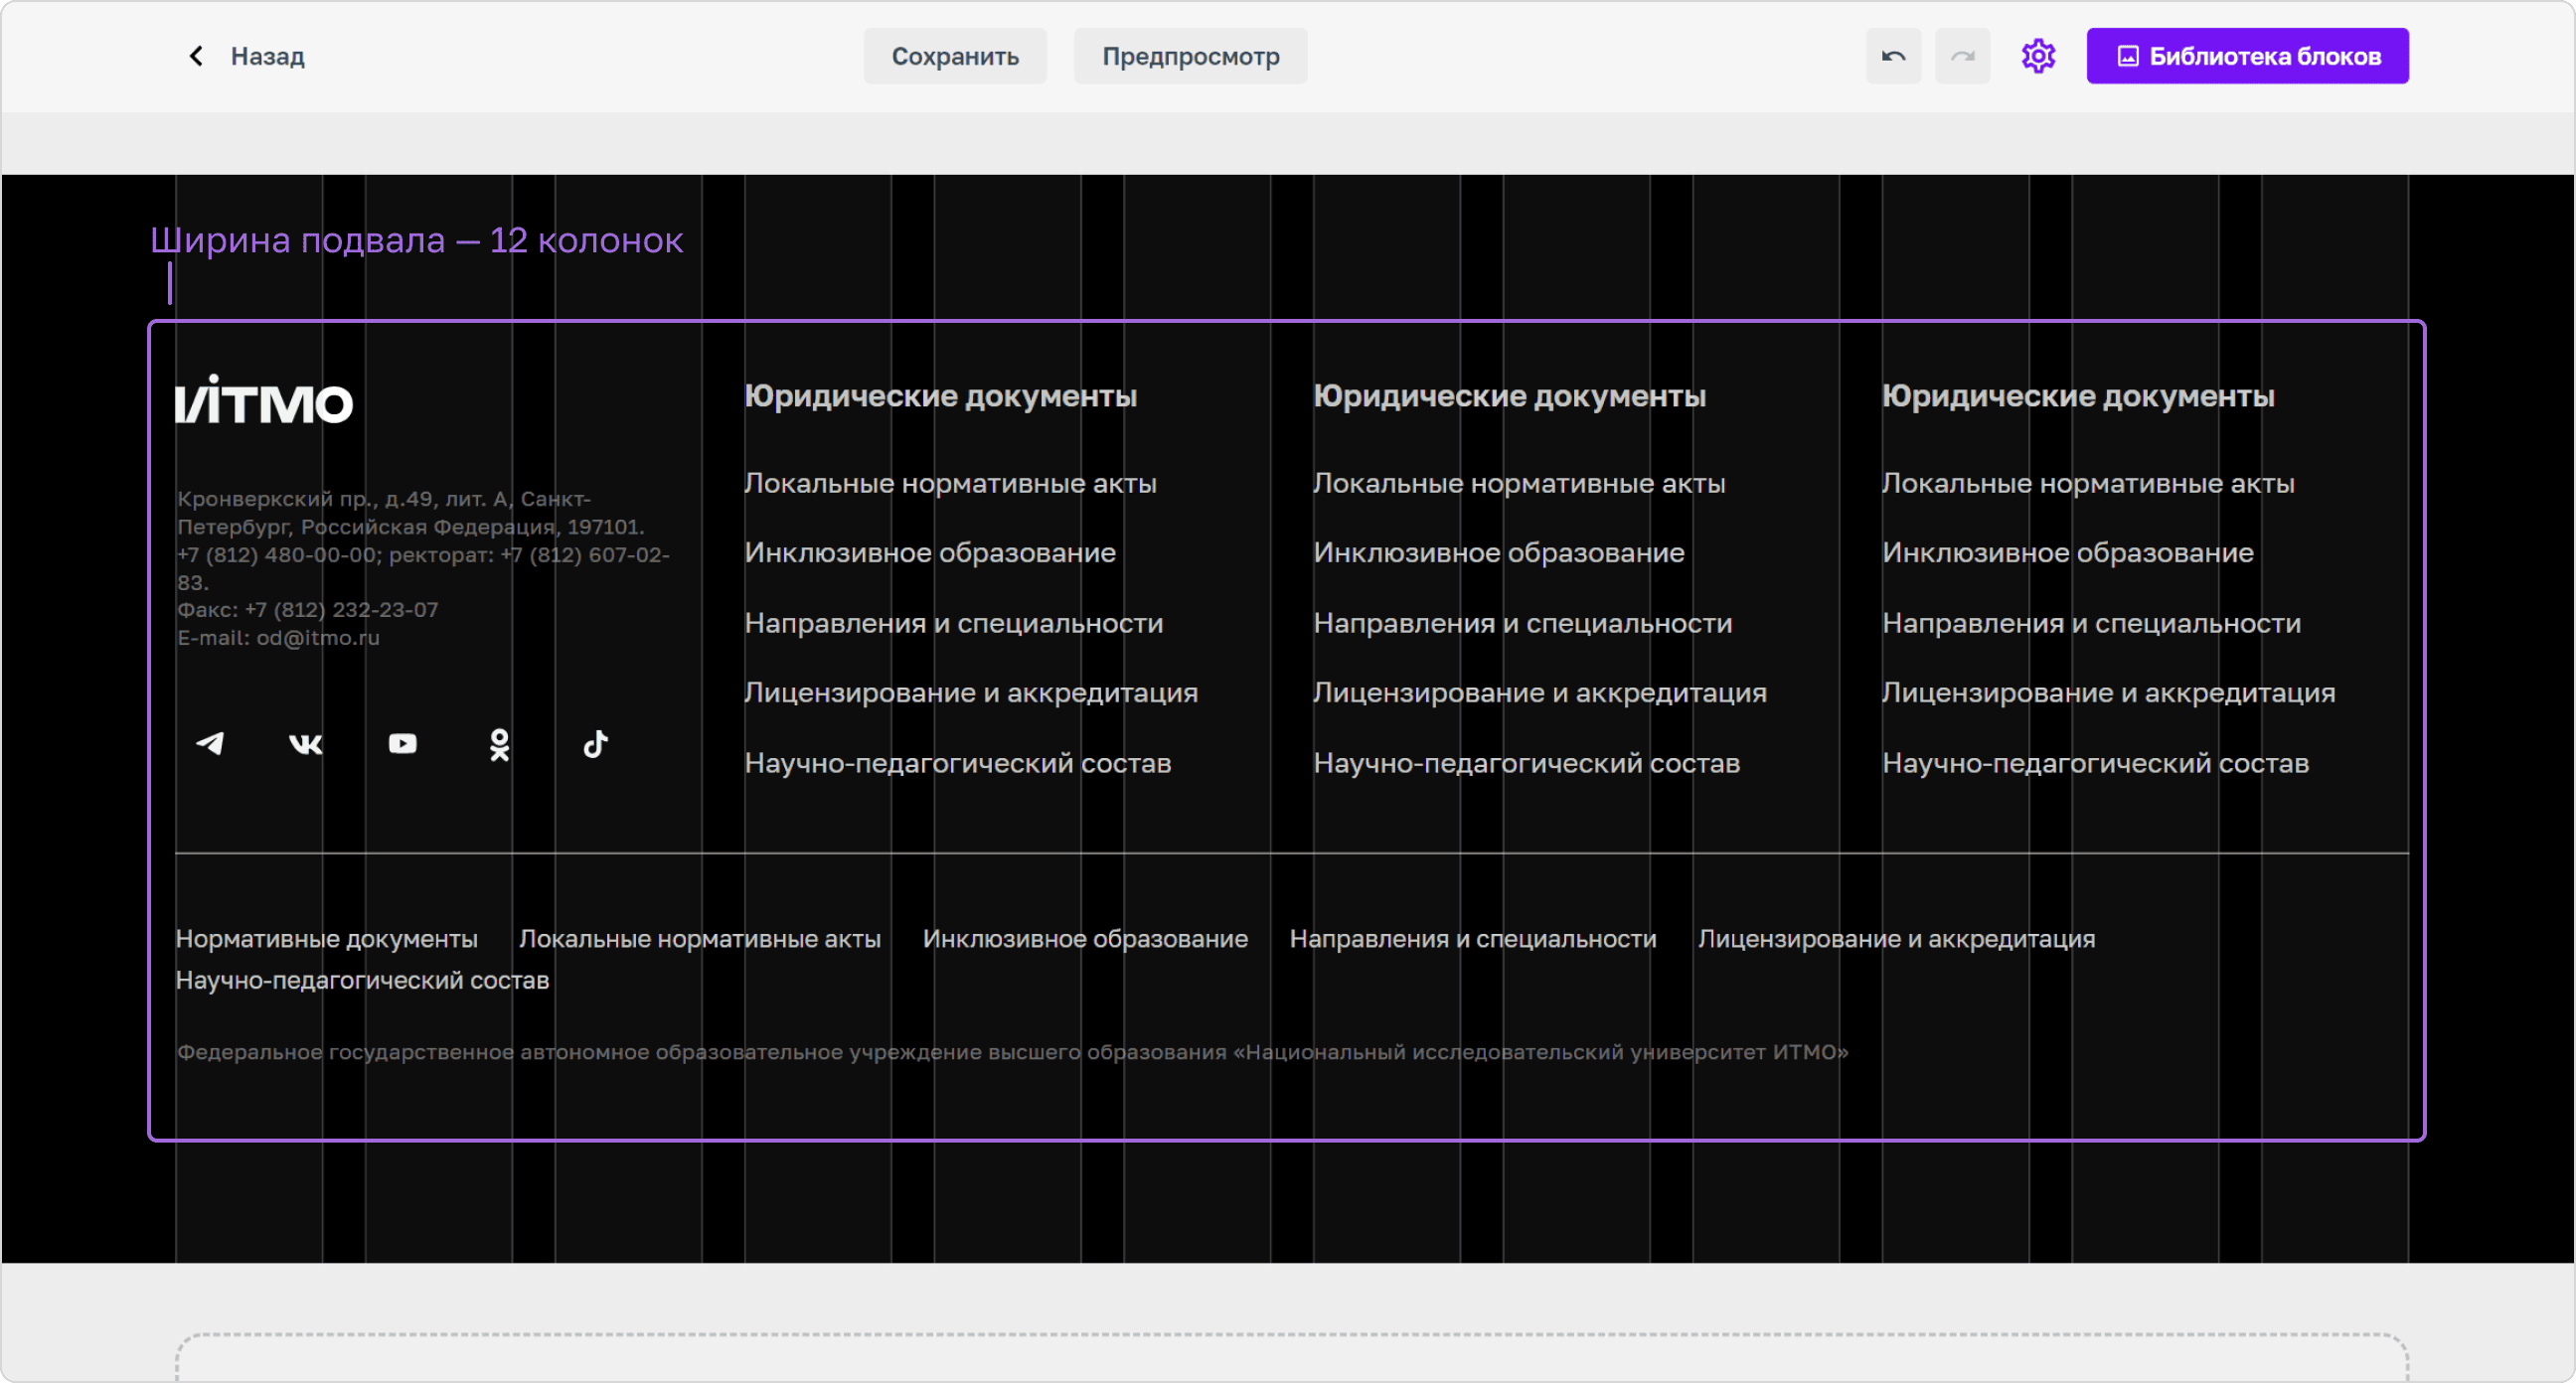Click Локальные нормативные акты in first column

(950, 484)
